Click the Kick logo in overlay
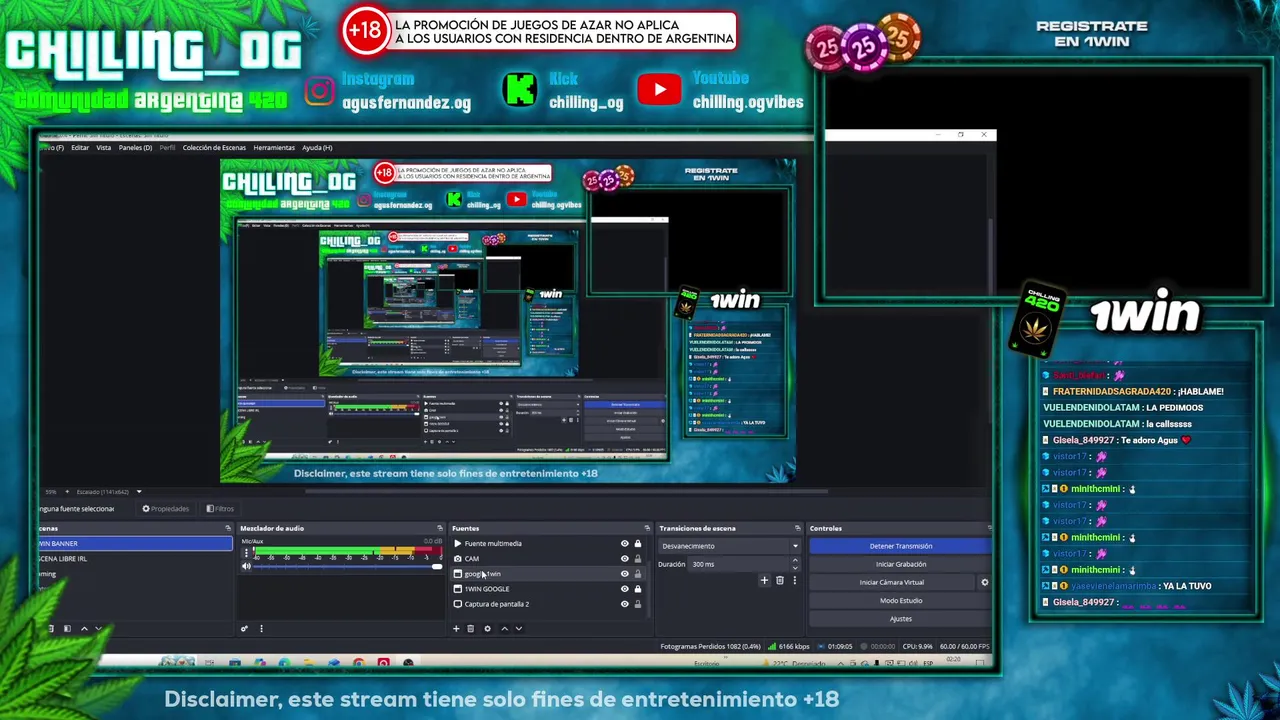Viewport: 1280px width, 720px height. pos(519,90)
